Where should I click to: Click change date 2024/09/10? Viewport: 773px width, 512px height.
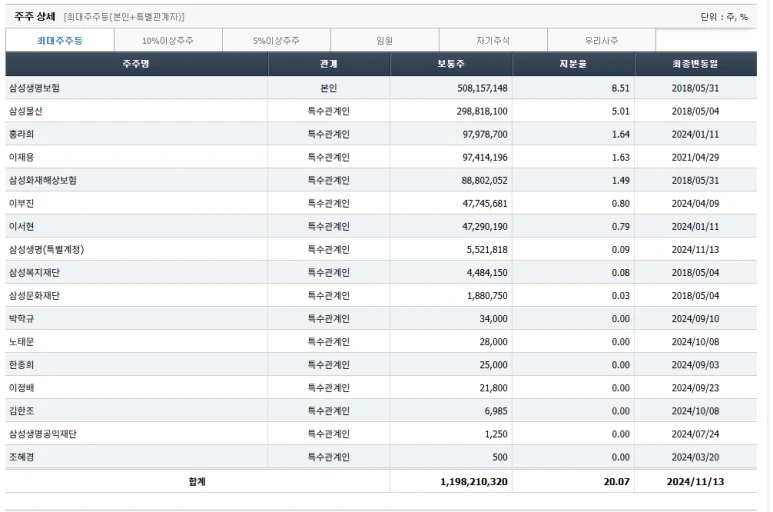point(695,319)
